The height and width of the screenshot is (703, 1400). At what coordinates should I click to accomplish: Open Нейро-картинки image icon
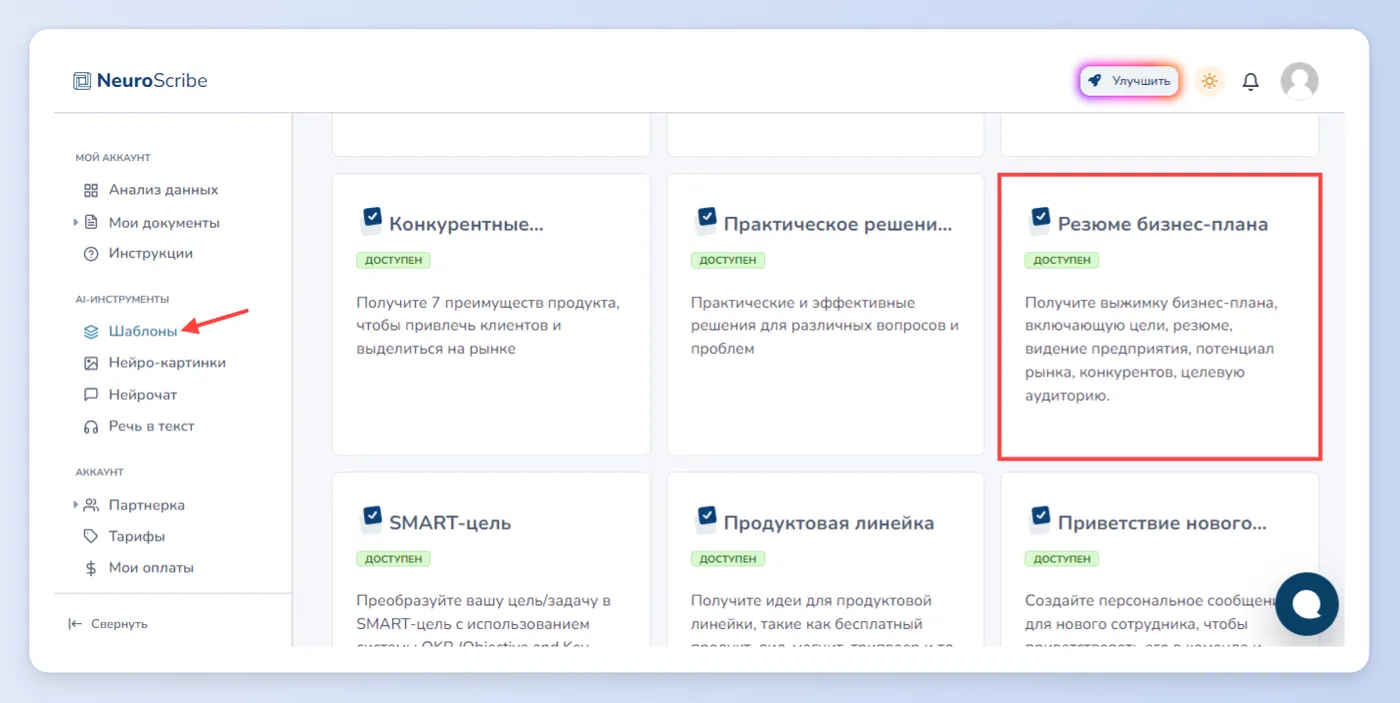coord(91,363)
